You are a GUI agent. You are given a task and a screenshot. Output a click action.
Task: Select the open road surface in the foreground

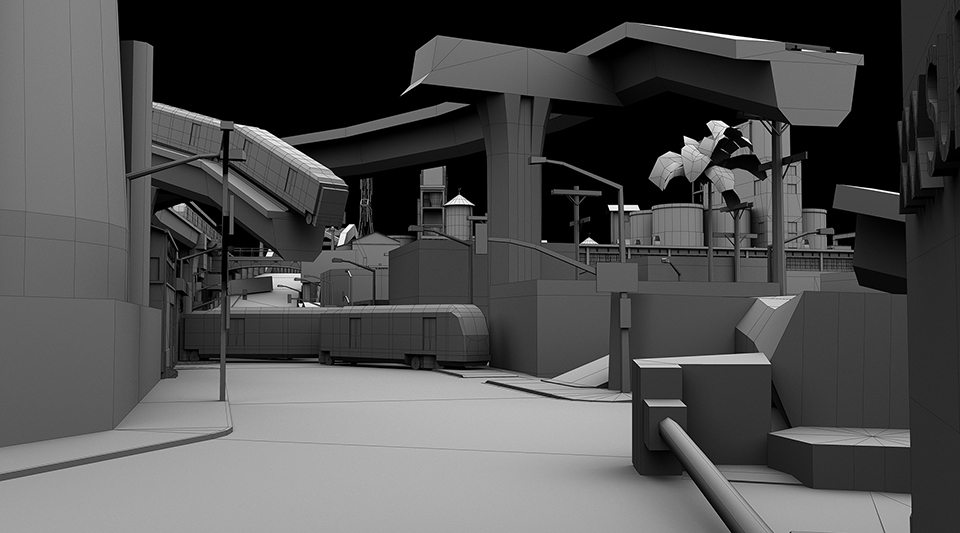point(400,450)
